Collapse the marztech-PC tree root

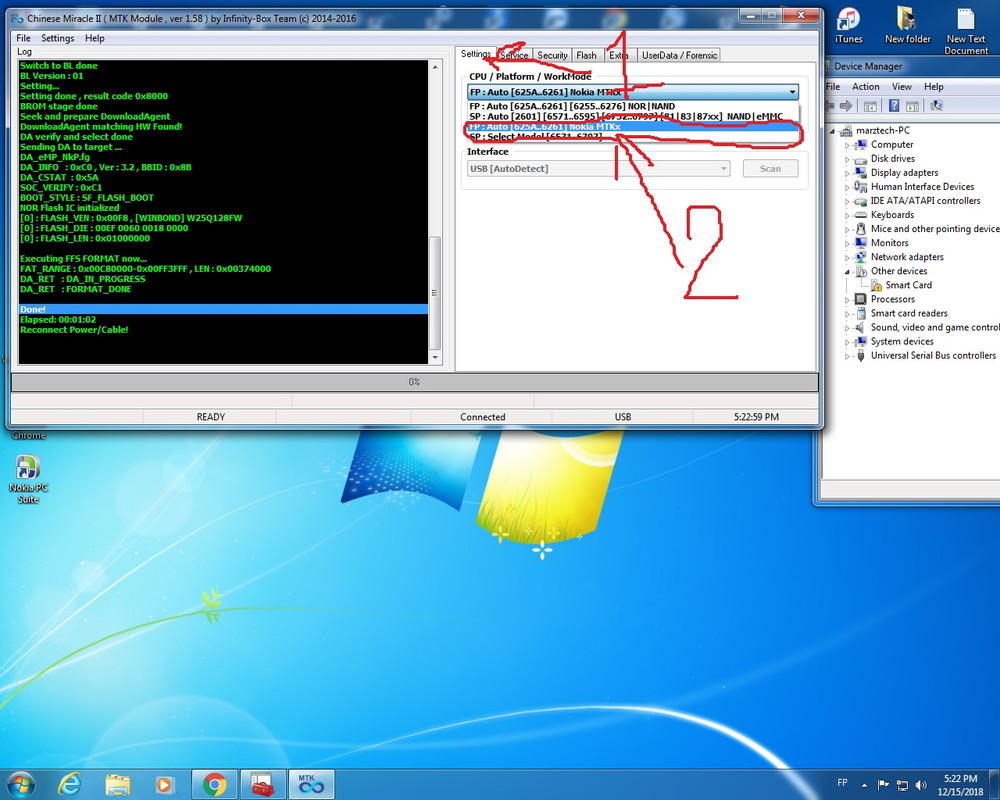(x=832, y=131)
